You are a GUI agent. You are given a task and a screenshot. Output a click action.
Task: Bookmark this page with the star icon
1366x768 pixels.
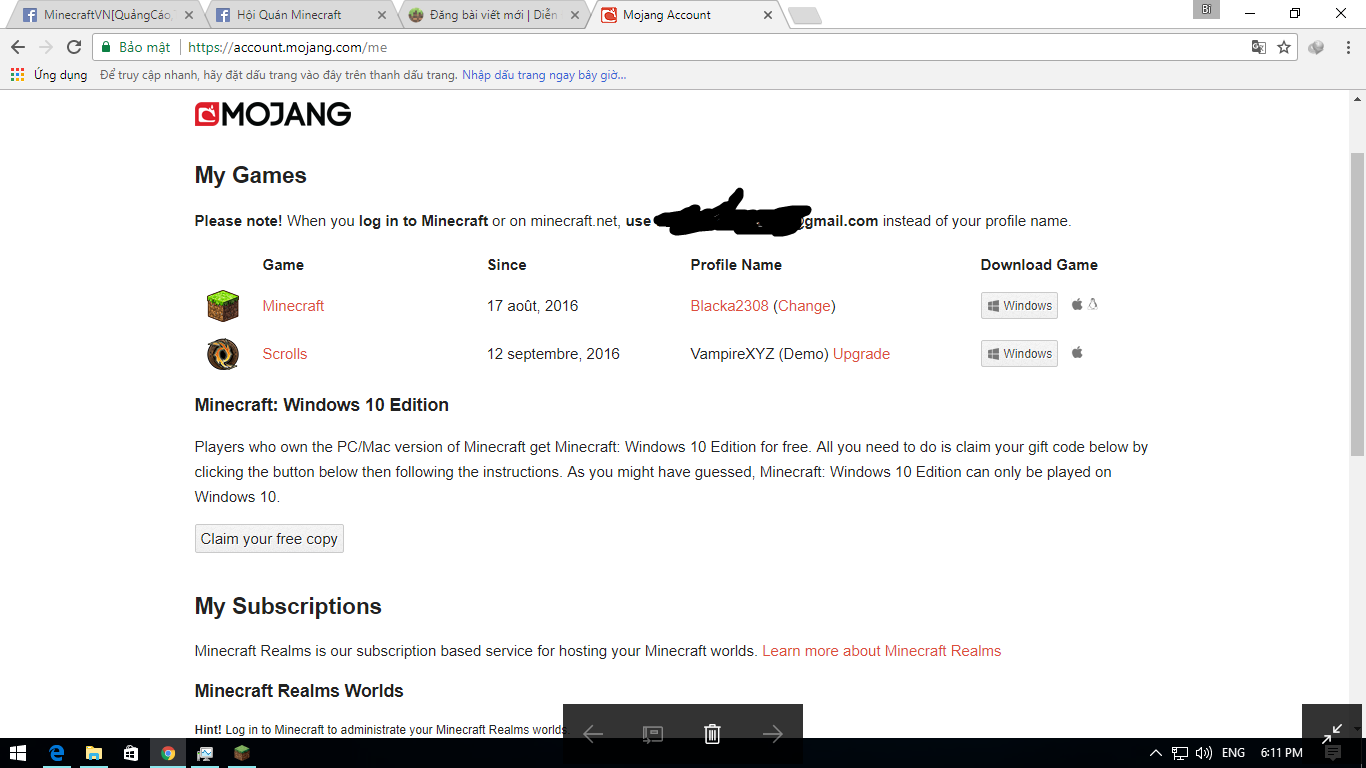click(x=1284, y=47)
